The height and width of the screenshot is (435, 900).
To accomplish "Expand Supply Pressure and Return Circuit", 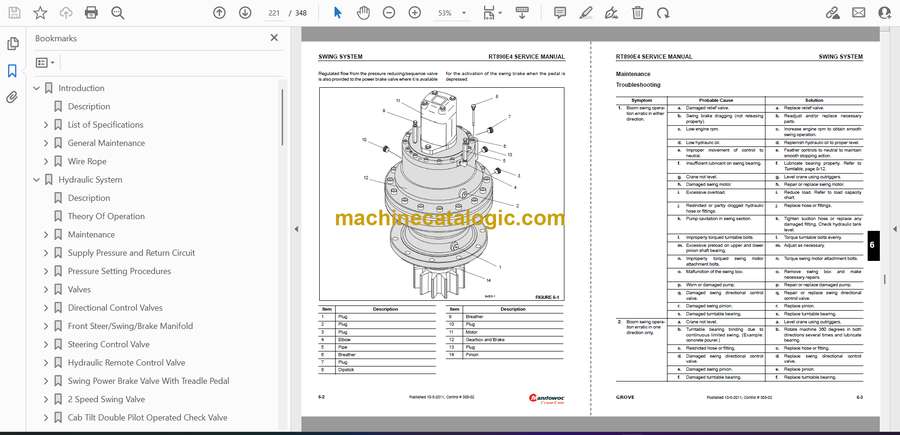I will pos(46,253).
